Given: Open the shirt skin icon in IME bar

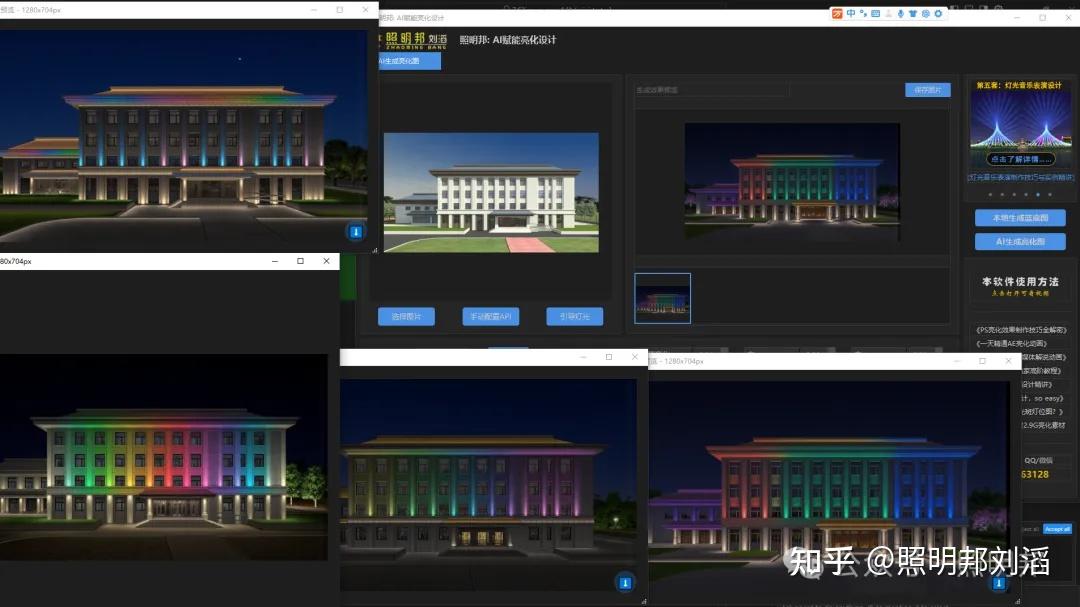Looking at the screenshot, I should pos(913,14).
